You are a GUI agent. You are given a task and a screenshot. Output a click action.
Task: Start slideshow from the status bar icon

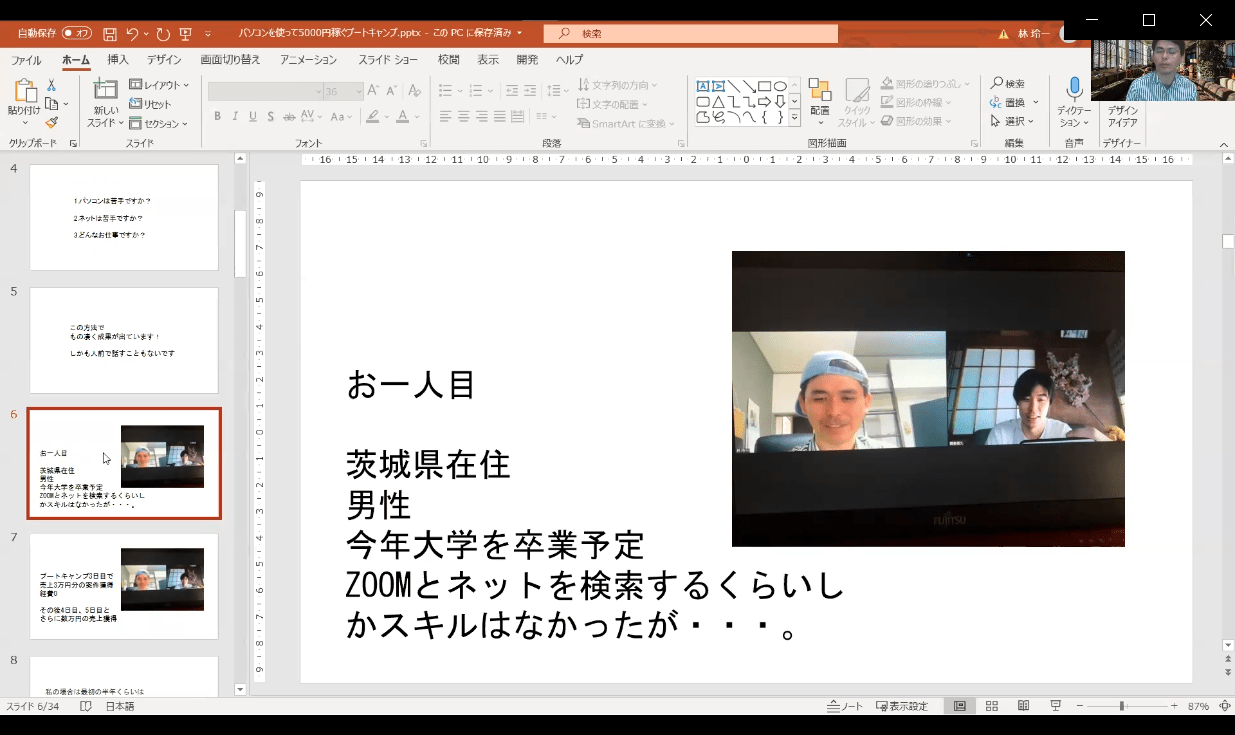tap(1055, 706)
